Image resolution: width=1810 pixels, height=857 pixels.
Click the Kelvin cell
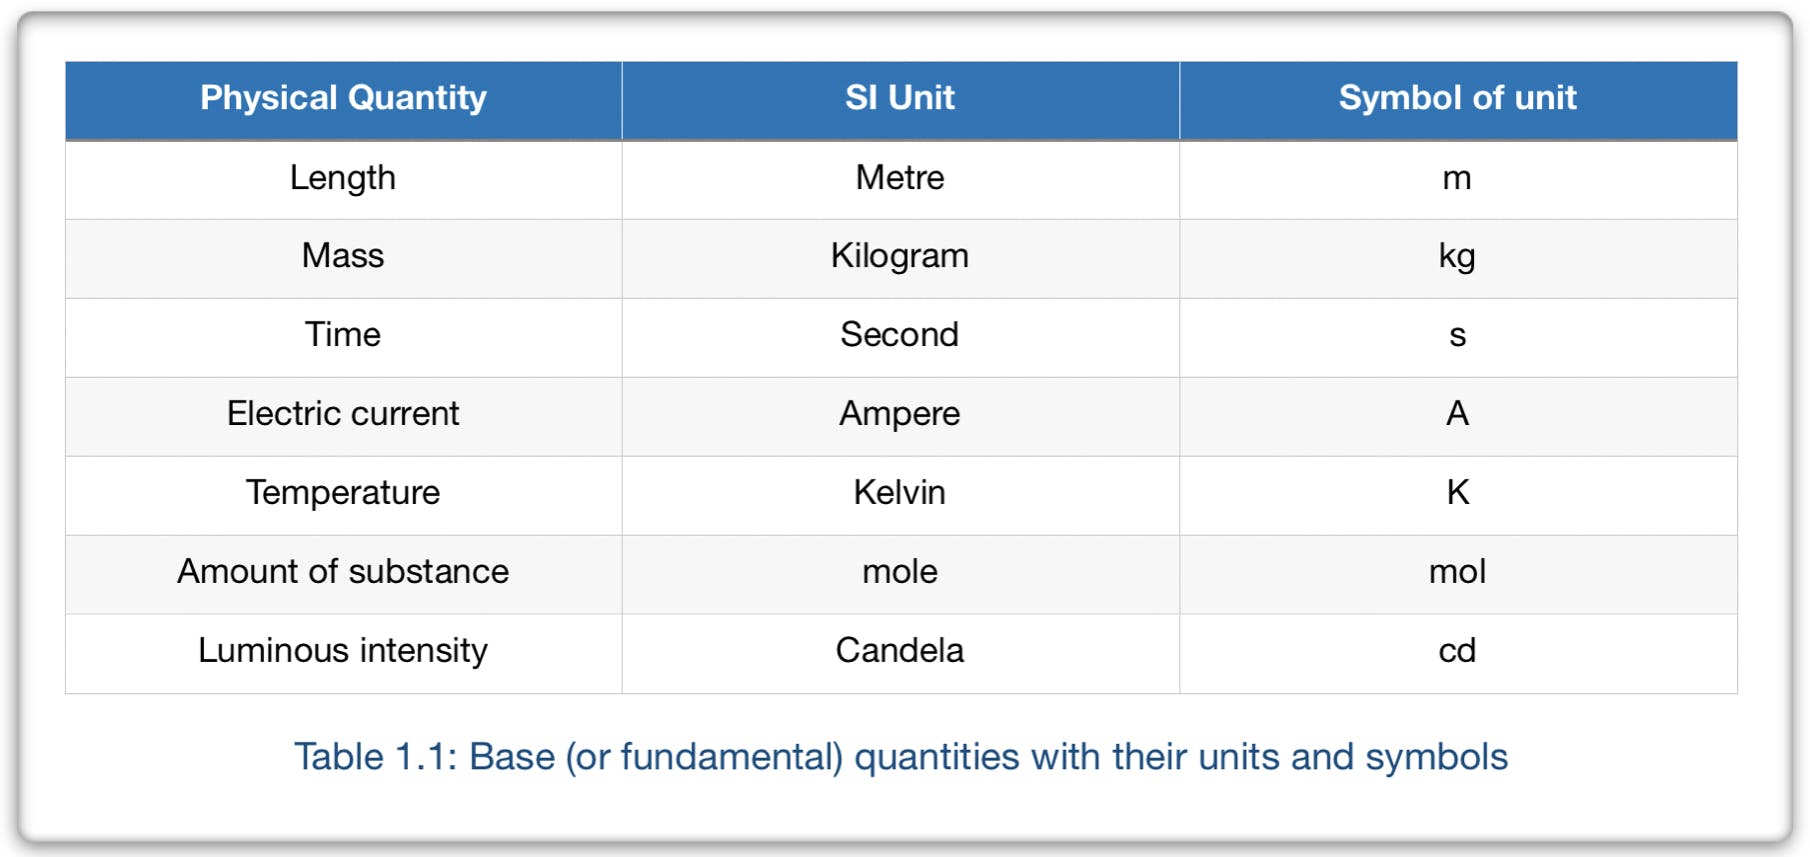click(x=900, y=493)
